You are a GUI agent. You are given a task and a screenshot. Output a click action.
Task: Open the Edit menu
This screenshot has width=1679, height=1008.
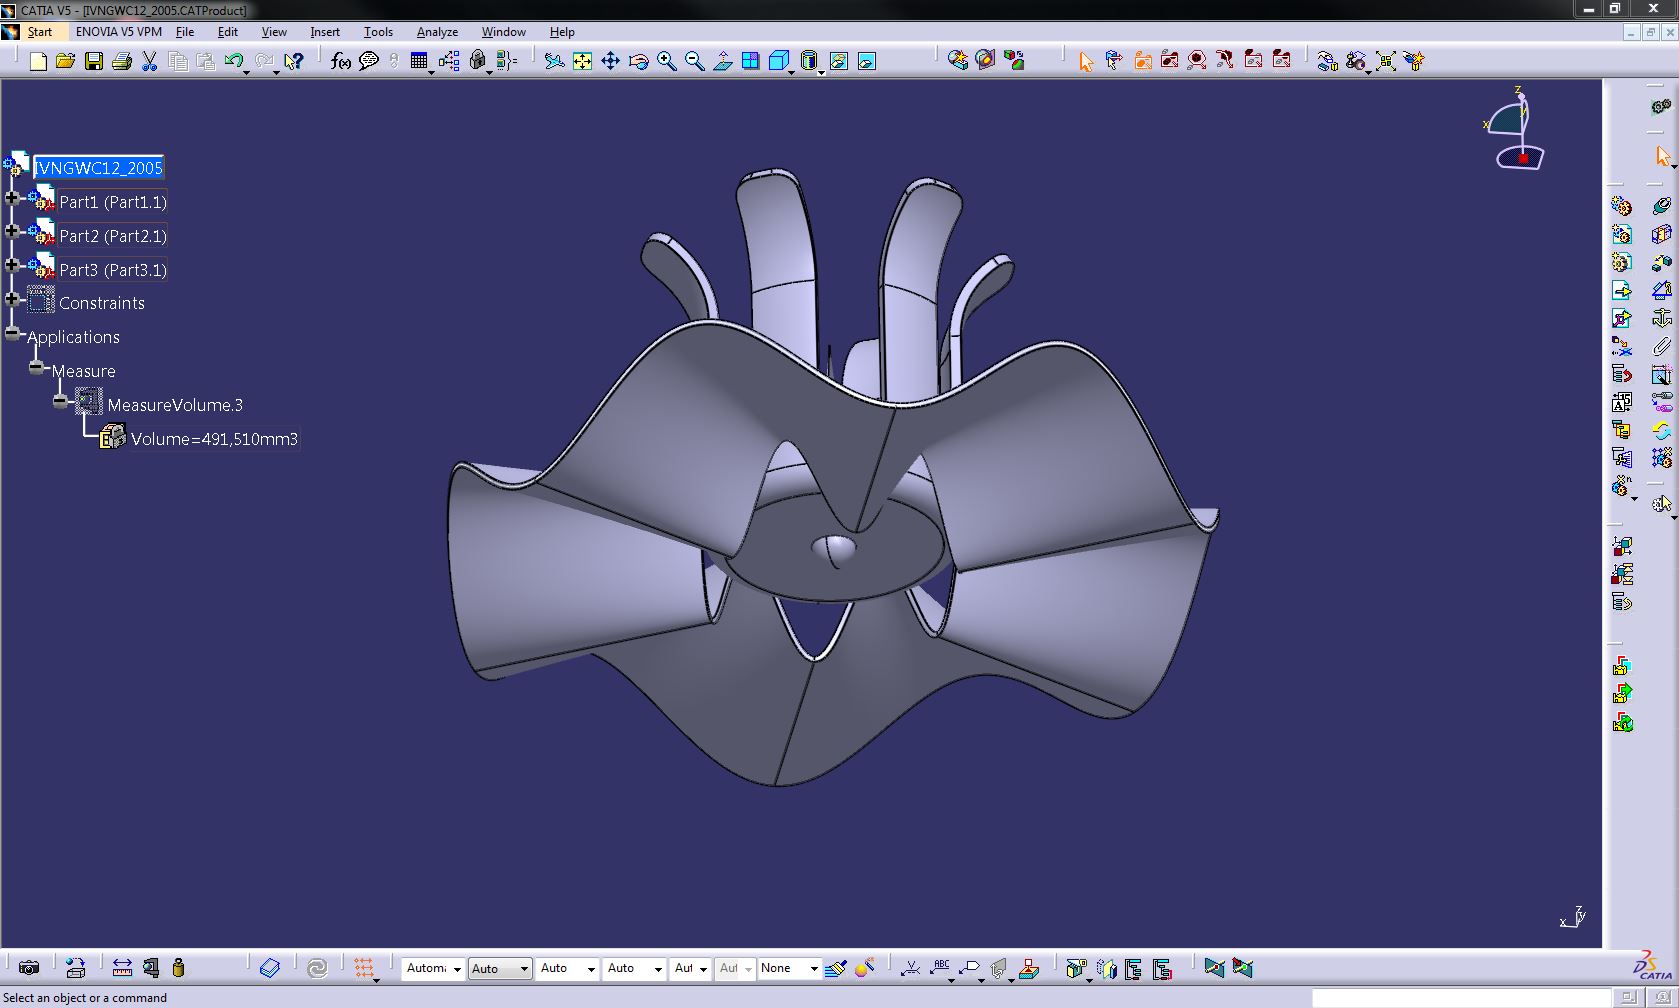pyautogui.click(x=228, y=32)
